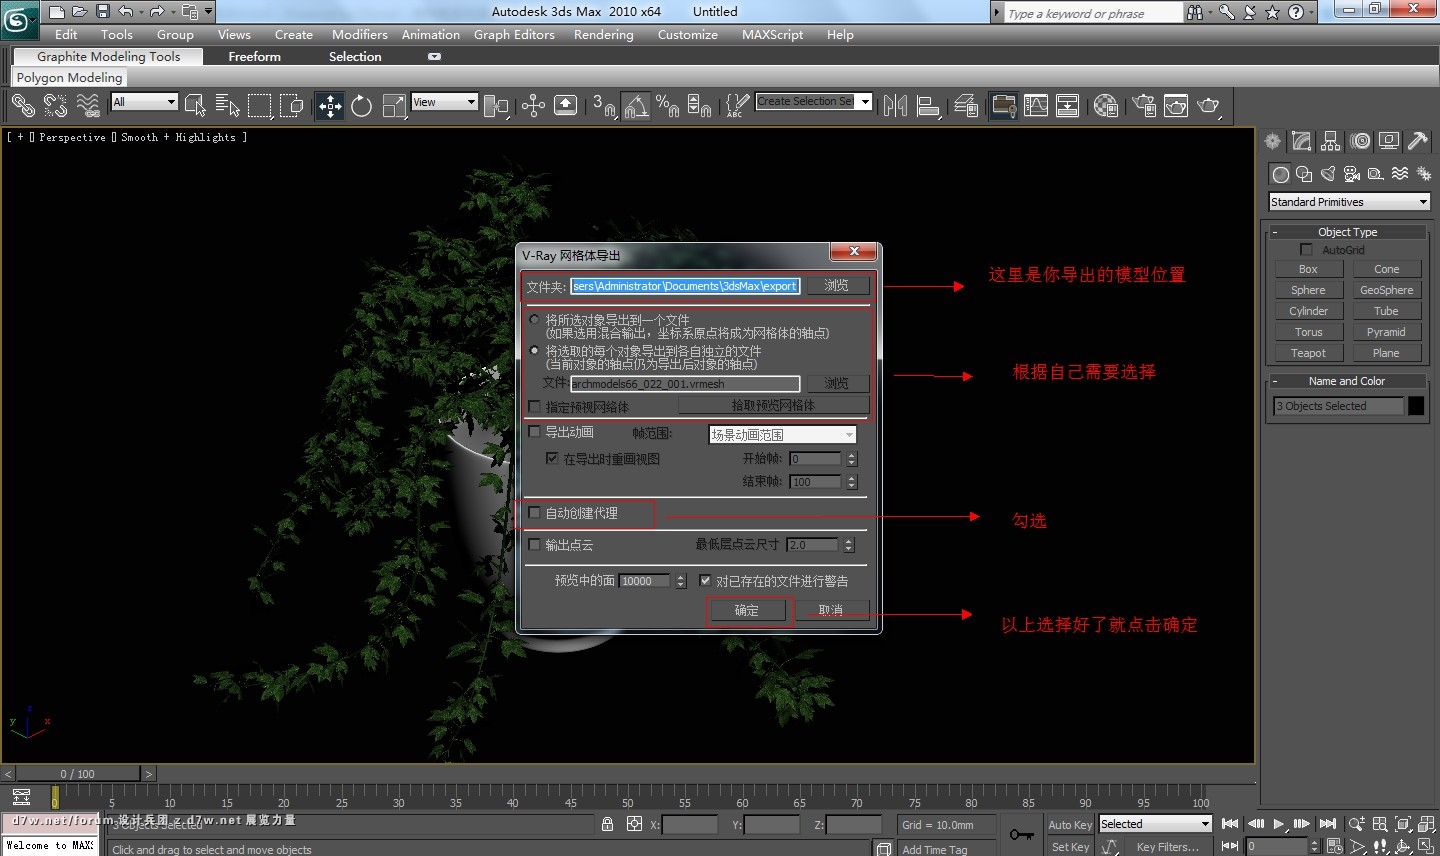Open Standard Primitives dropdown
Viewport: 1440px width, 856px height.
coord(1349,202)
